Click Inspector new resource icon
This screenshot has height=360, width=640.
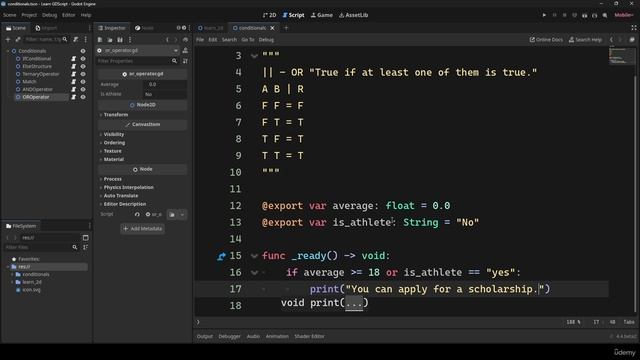point(100,40)
